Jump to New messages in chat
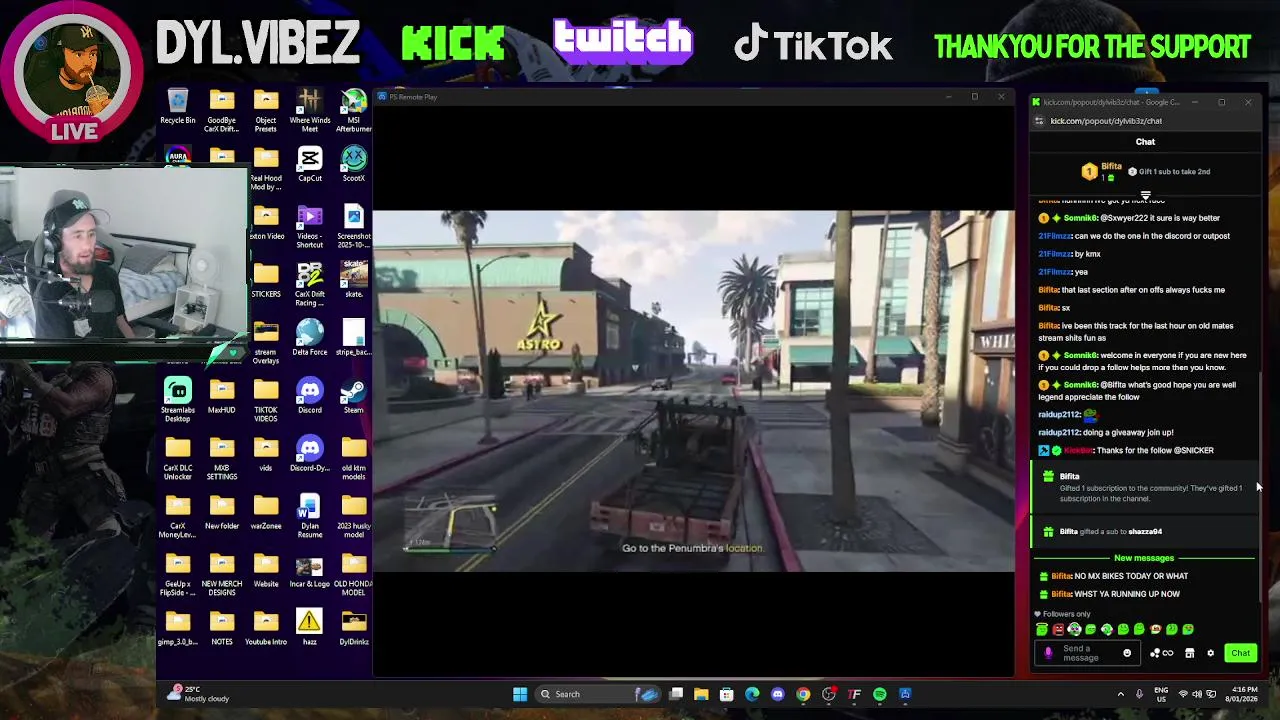1280x720 pixels. [x=1144, y=558]
